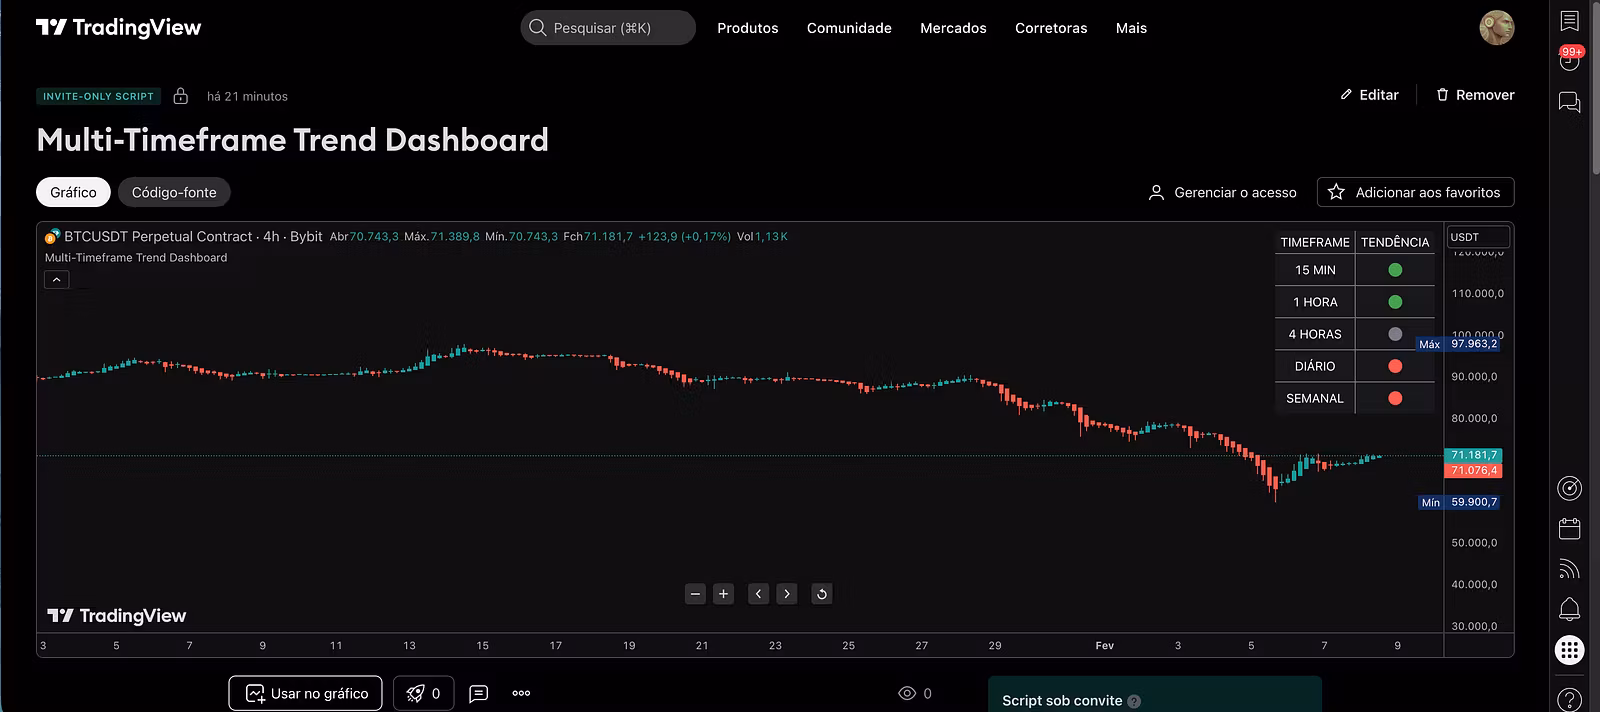Viewport: 1600px width, 712px height.
Task: Click the Mín 59.900,7 price label
Action: [1460, 502]
